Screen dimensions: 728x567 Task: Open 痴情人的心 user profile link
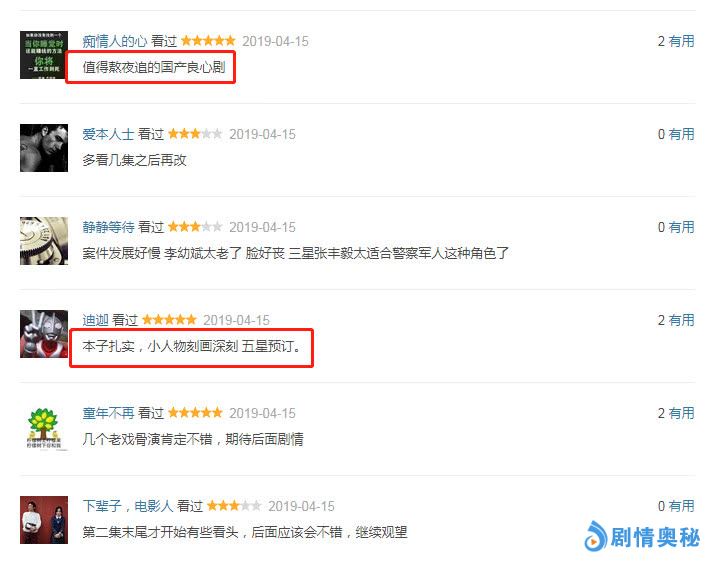[x=115, y=41]
